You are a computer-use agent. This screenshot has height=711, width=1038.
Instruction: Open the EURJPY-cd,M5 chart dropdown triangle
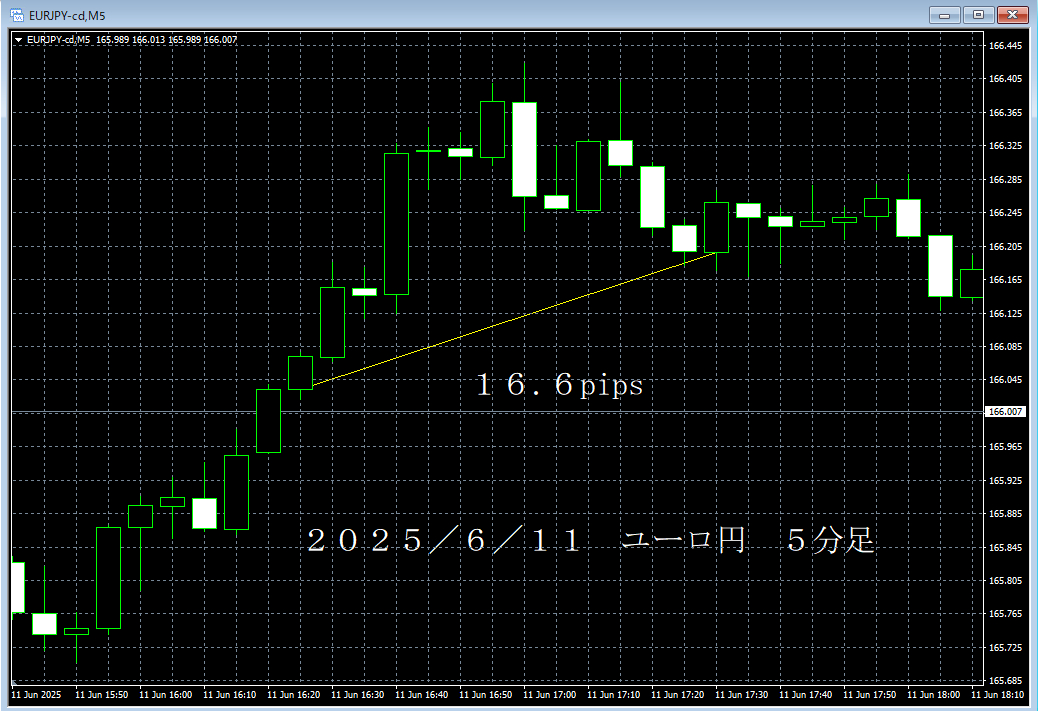click(x=18, y=39)
